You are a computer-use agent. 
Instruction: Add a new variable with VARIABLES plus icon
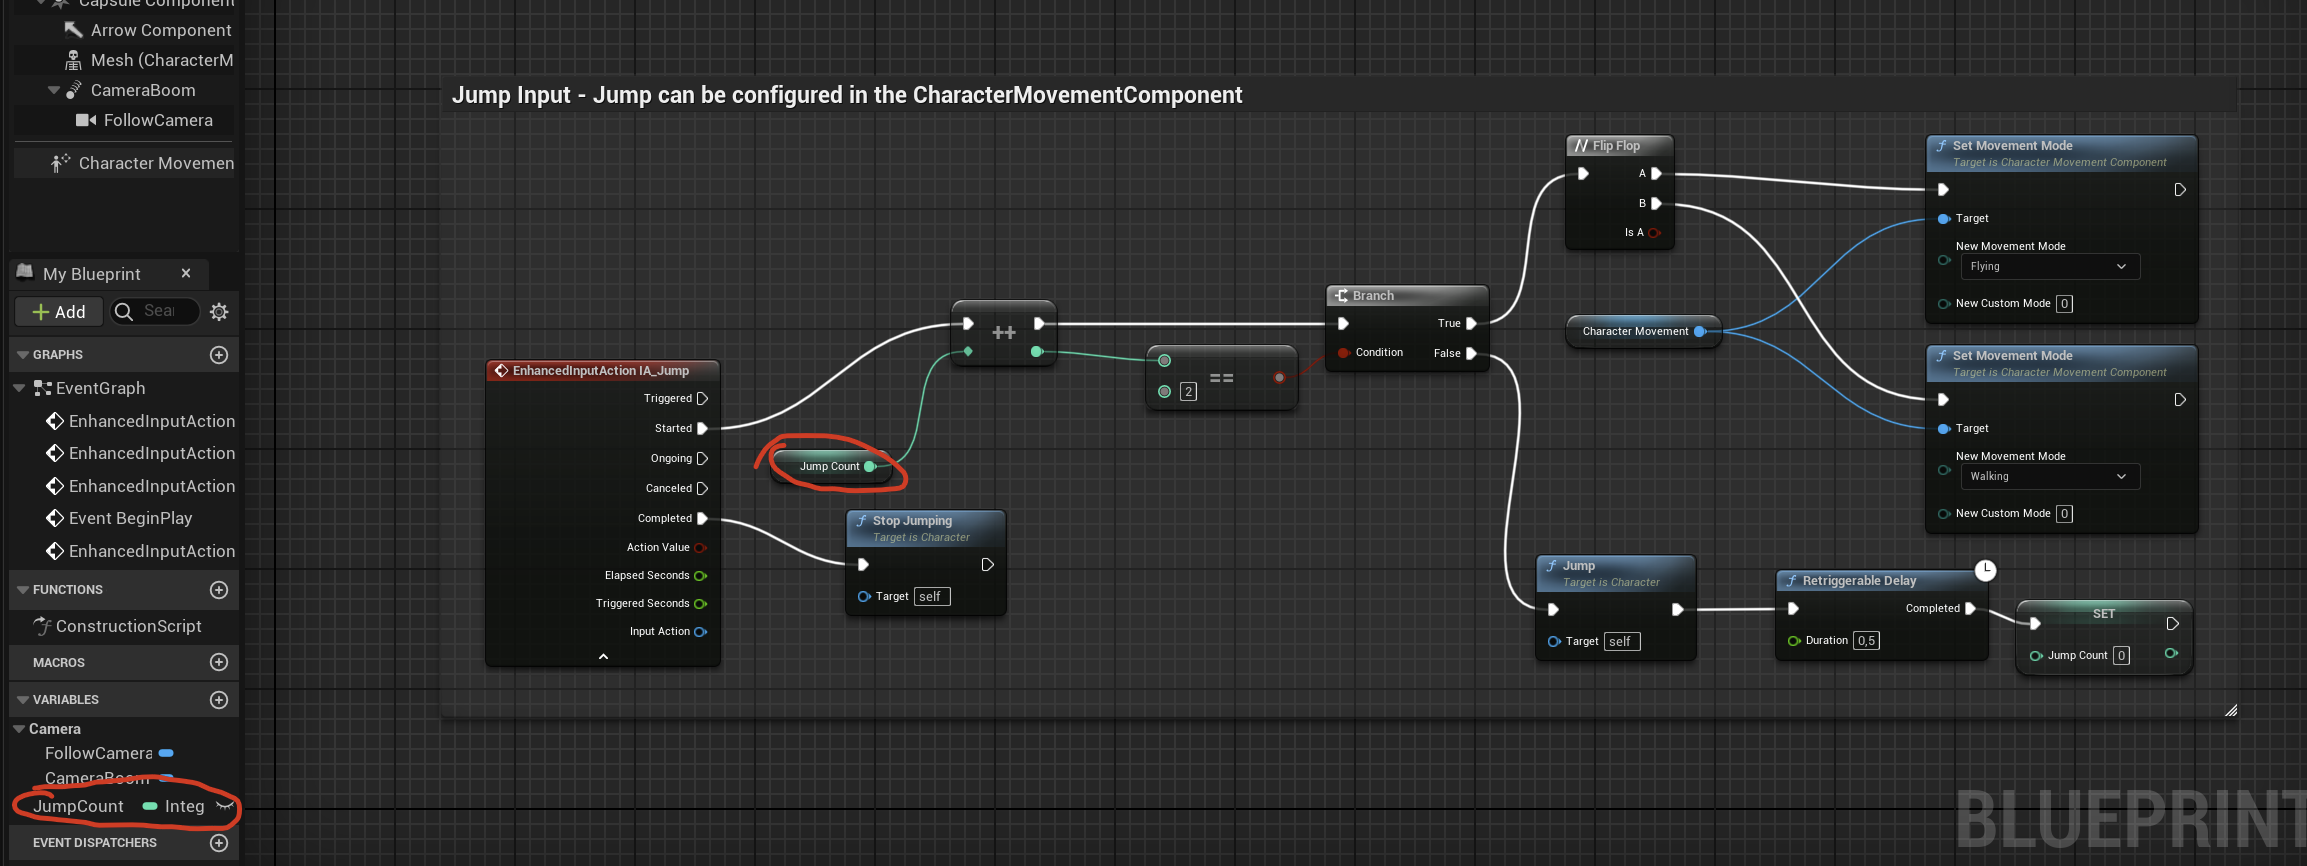click(x=219, y=700)
